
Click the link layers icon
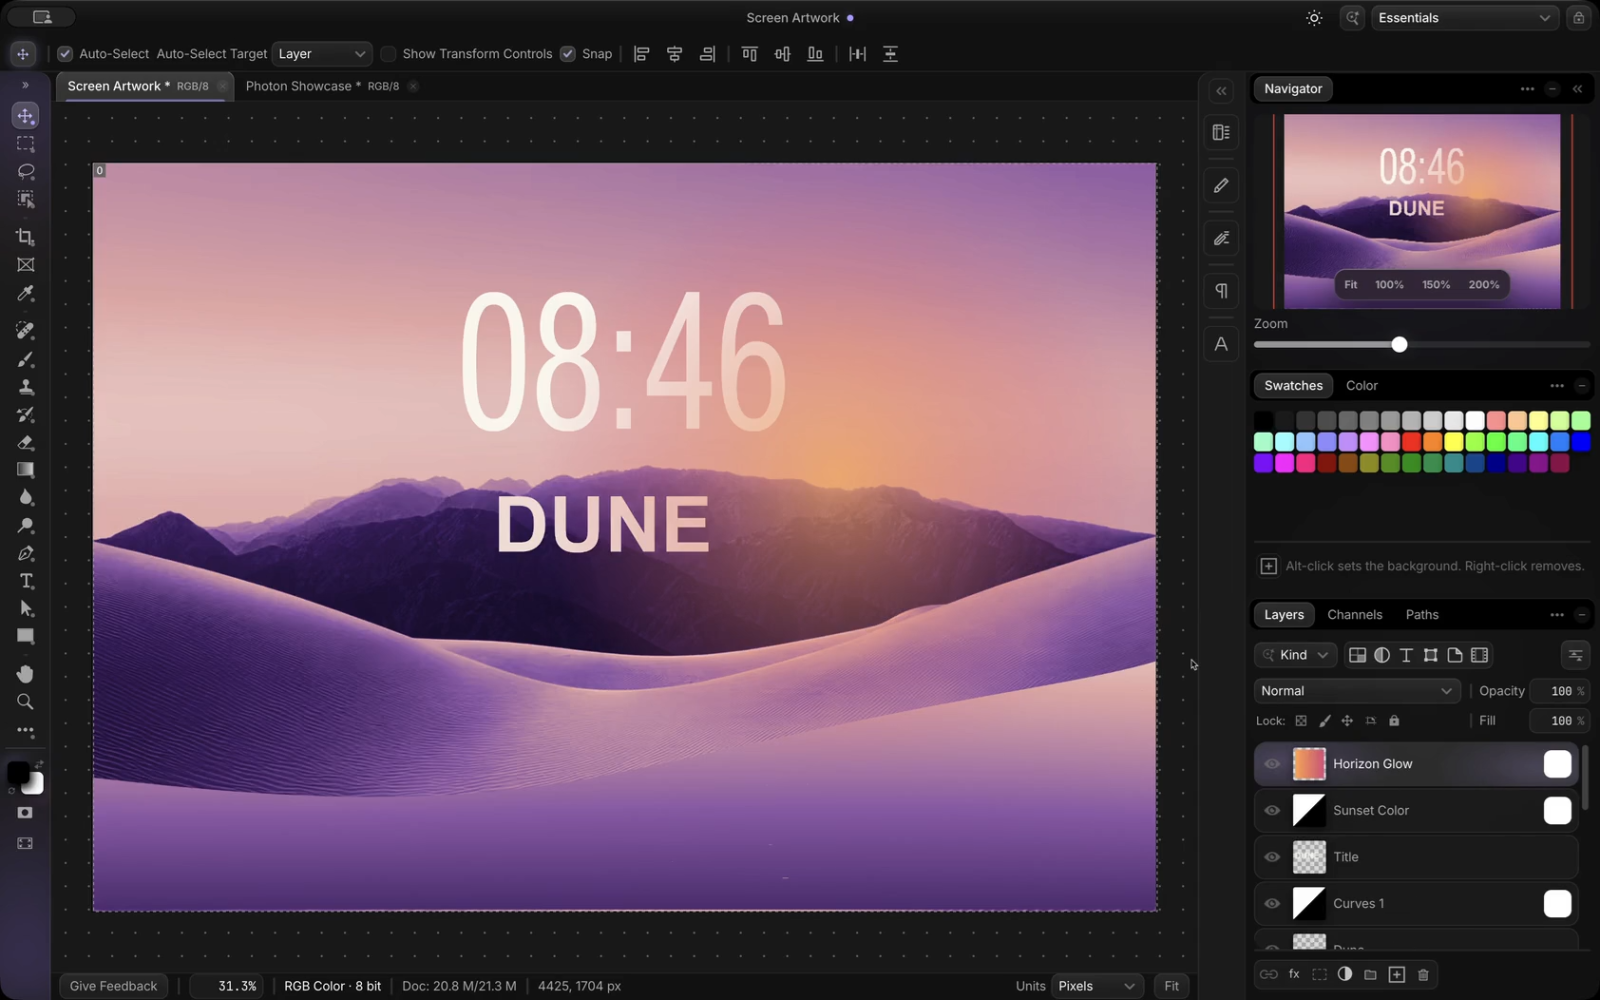(x=1268, y=974)
